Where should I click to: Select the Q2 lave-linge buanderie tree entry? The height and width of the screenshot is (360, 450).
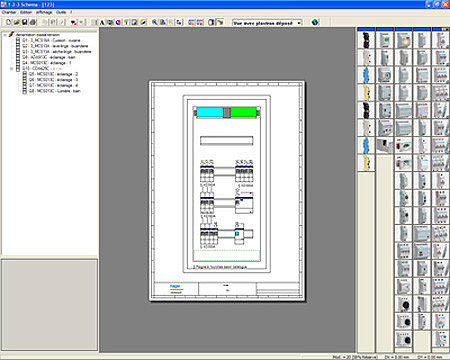tap(55, 46)
